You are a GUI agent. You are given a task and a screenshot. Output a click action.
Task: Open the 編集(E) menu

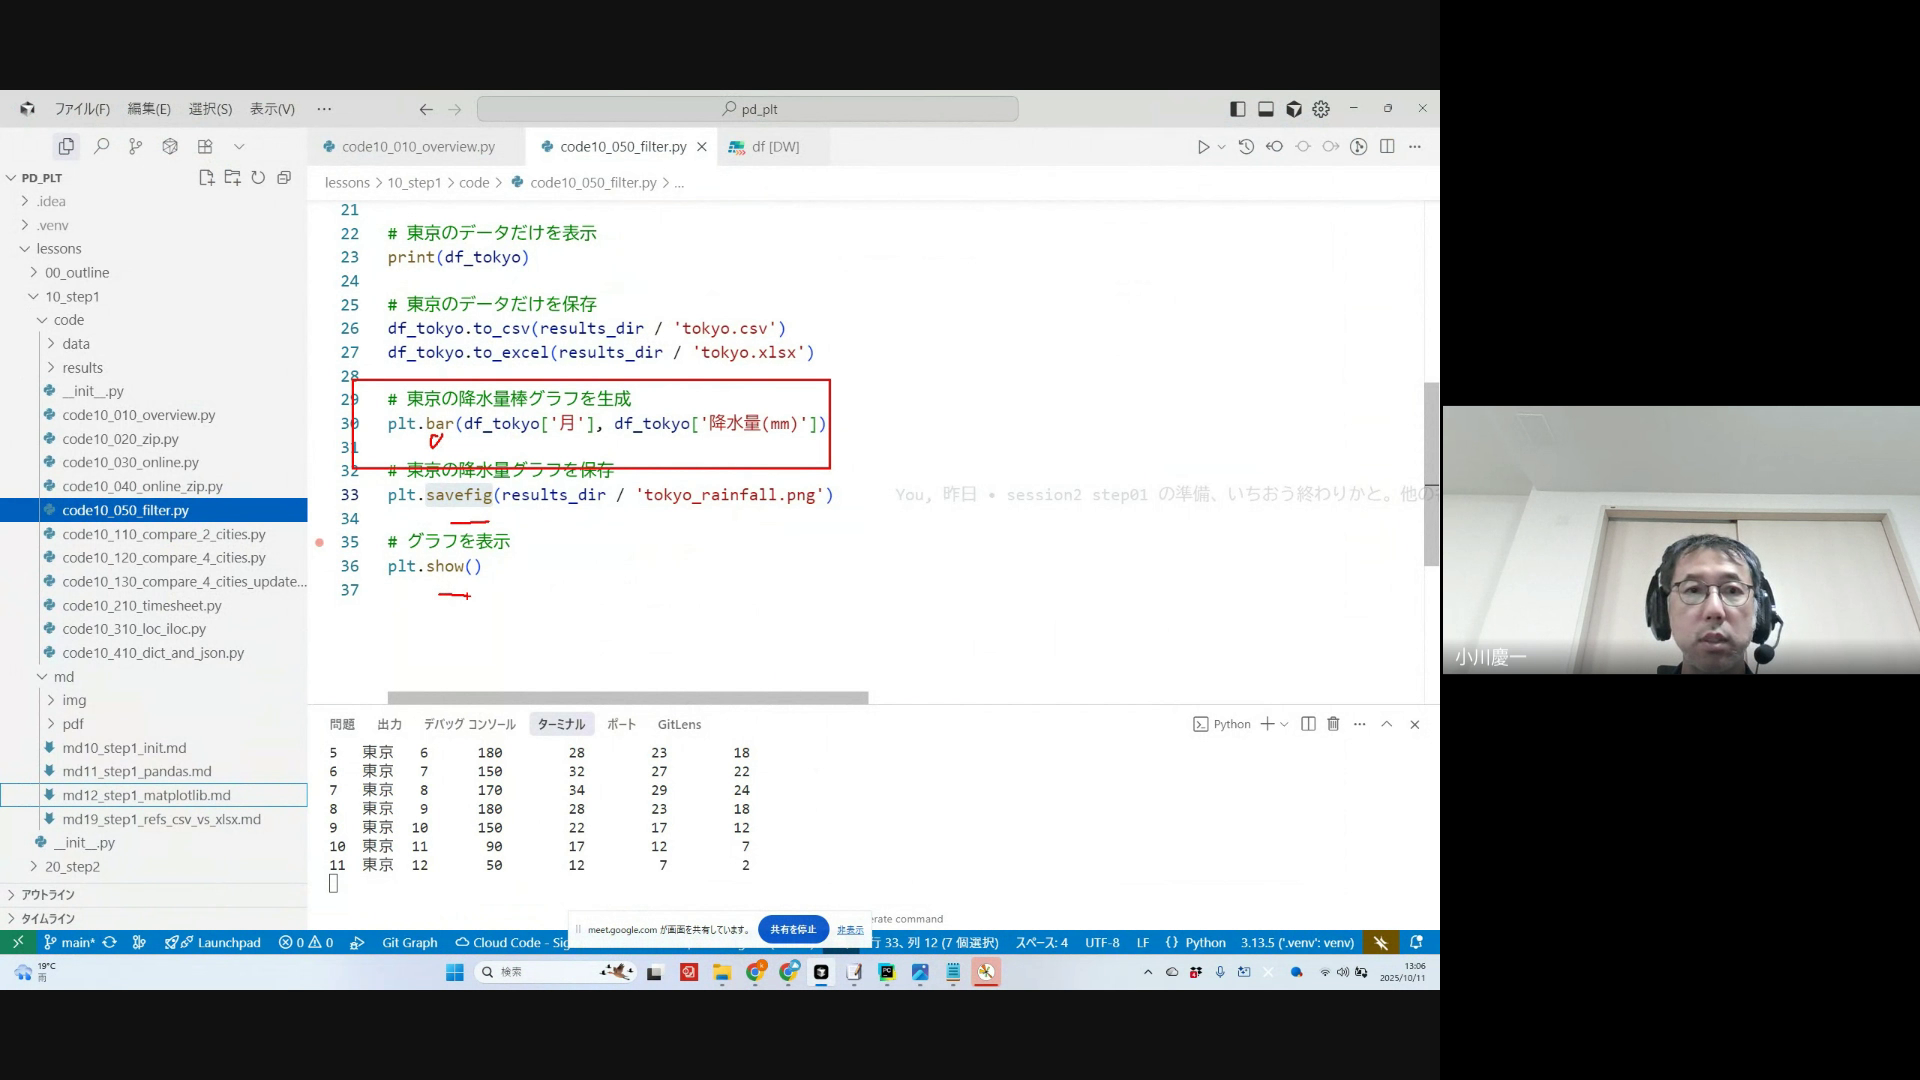[149, 109]
